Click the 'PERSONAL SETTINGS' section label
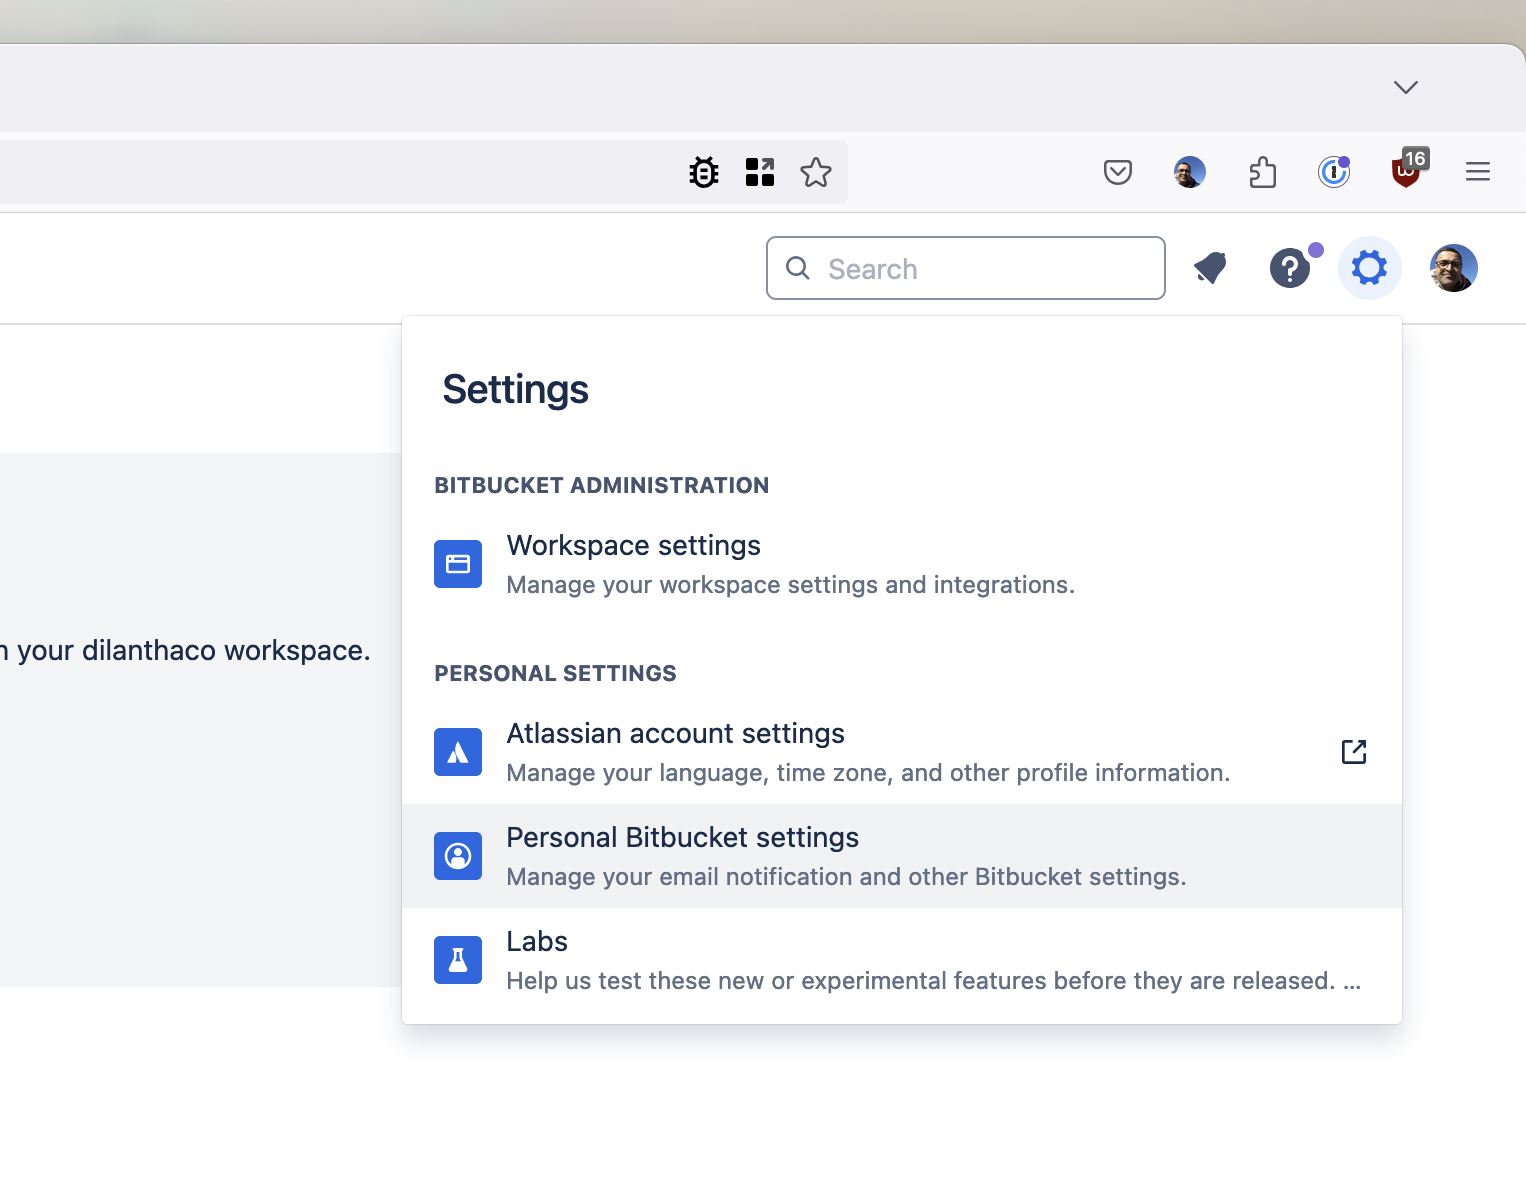The width and height of the screenshot is (1526, 1202). [x=555, y=673]
